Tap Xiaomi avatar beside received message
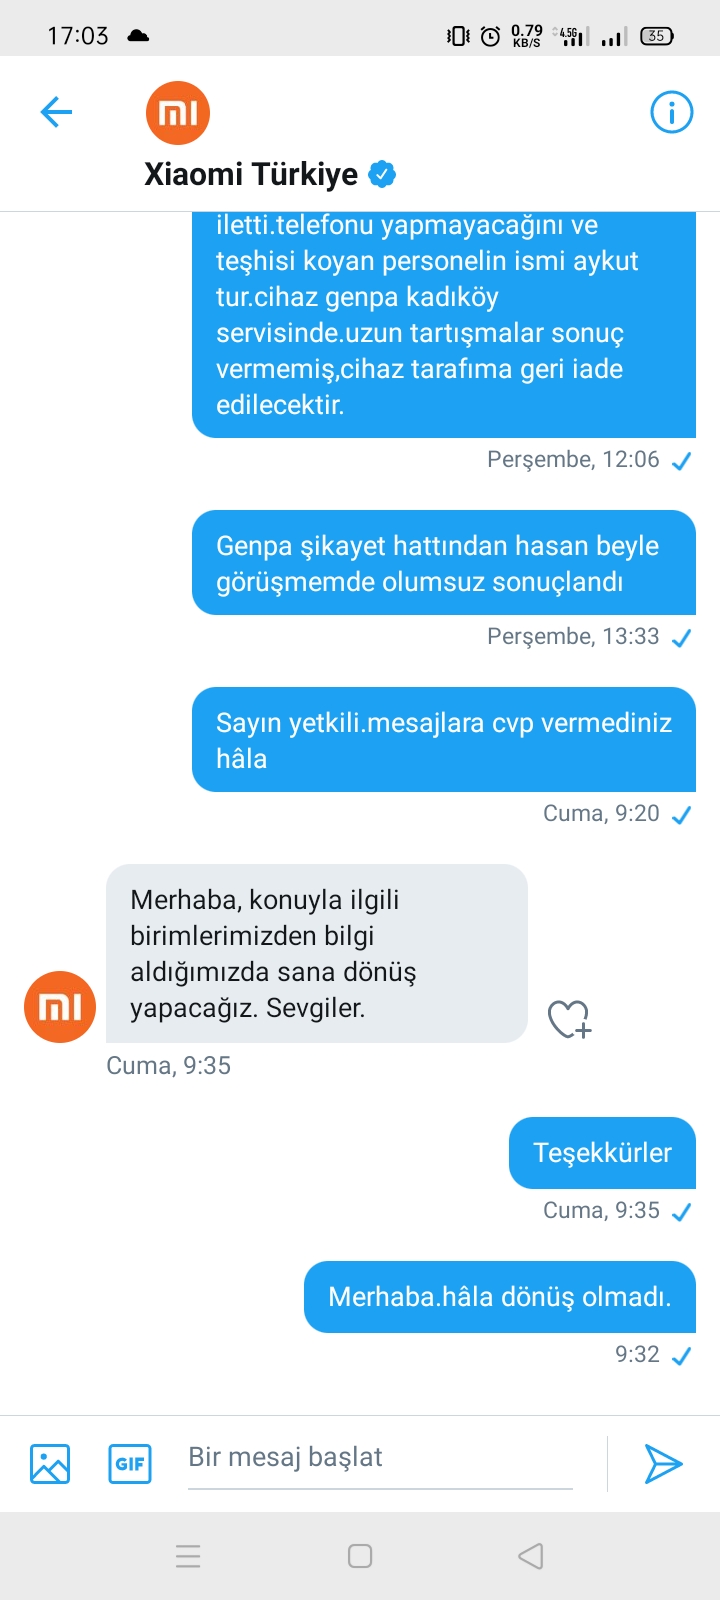 pos(60,1007)
